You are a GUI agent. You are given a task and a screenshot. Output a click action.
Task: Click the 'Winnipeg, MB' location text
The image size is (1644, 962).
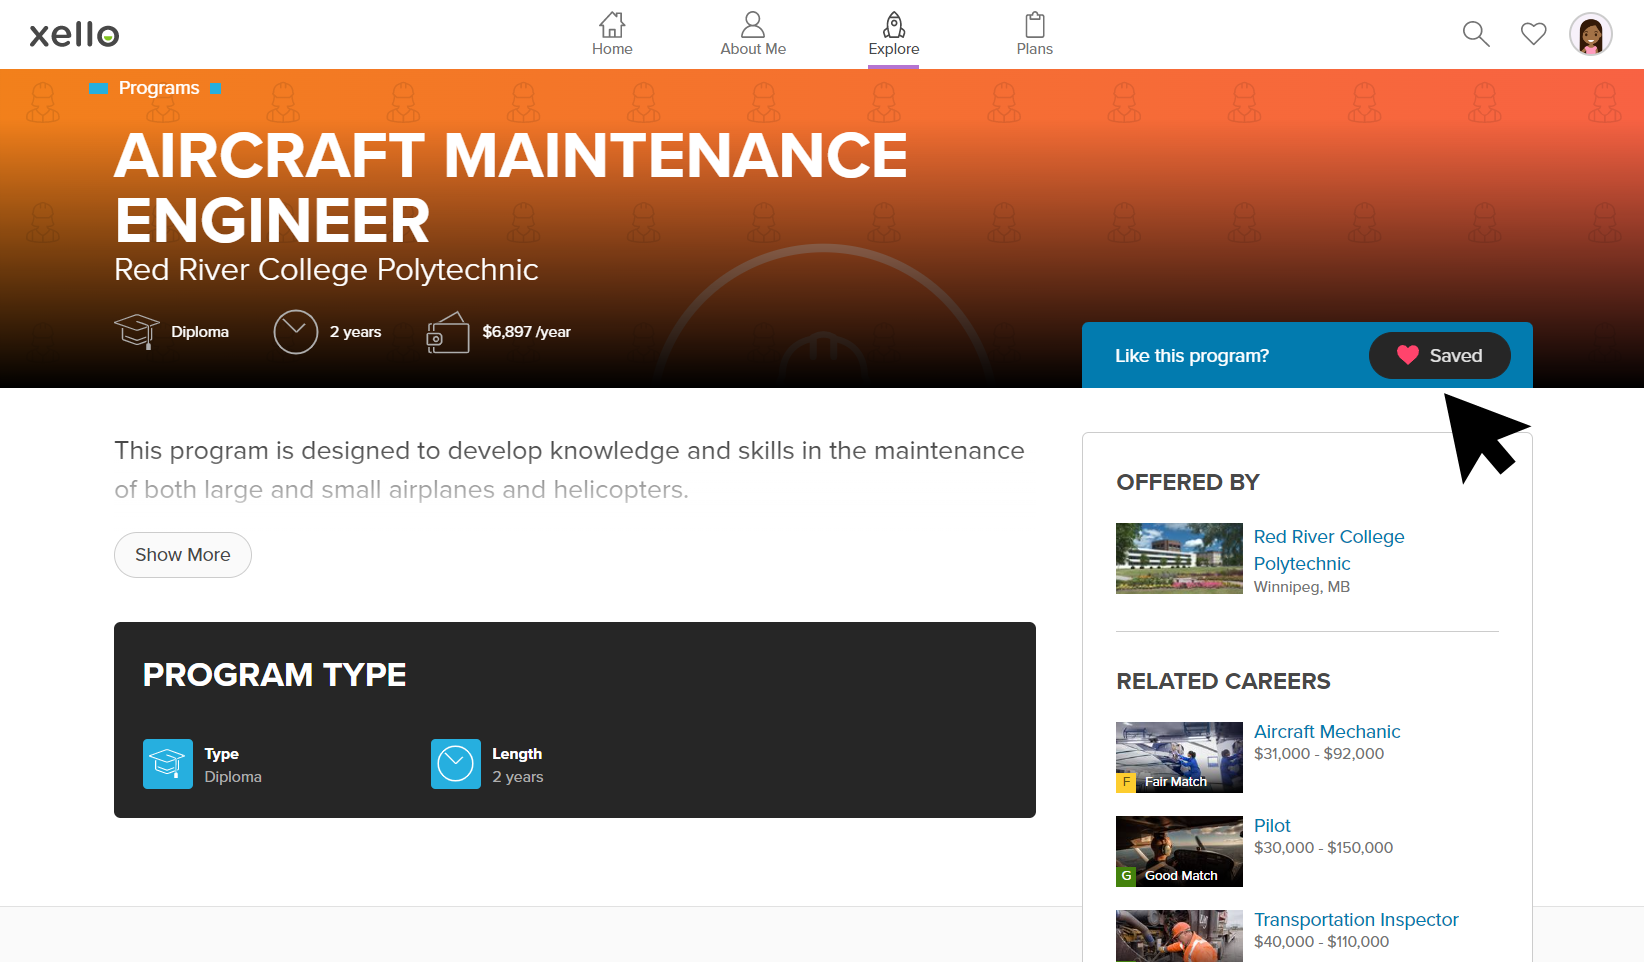(x=1302, y=587)
